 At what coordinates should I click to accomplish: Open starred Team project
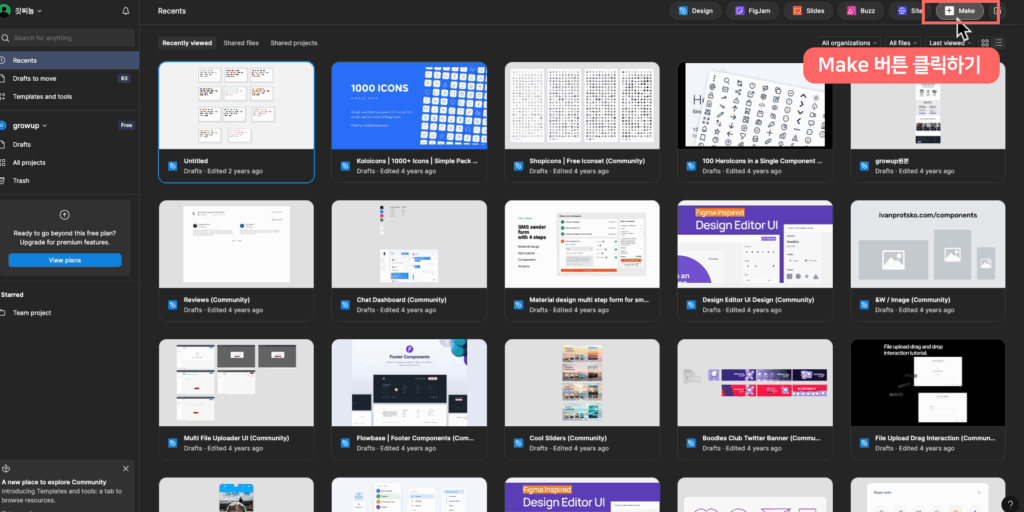click(x=69, y=313)
